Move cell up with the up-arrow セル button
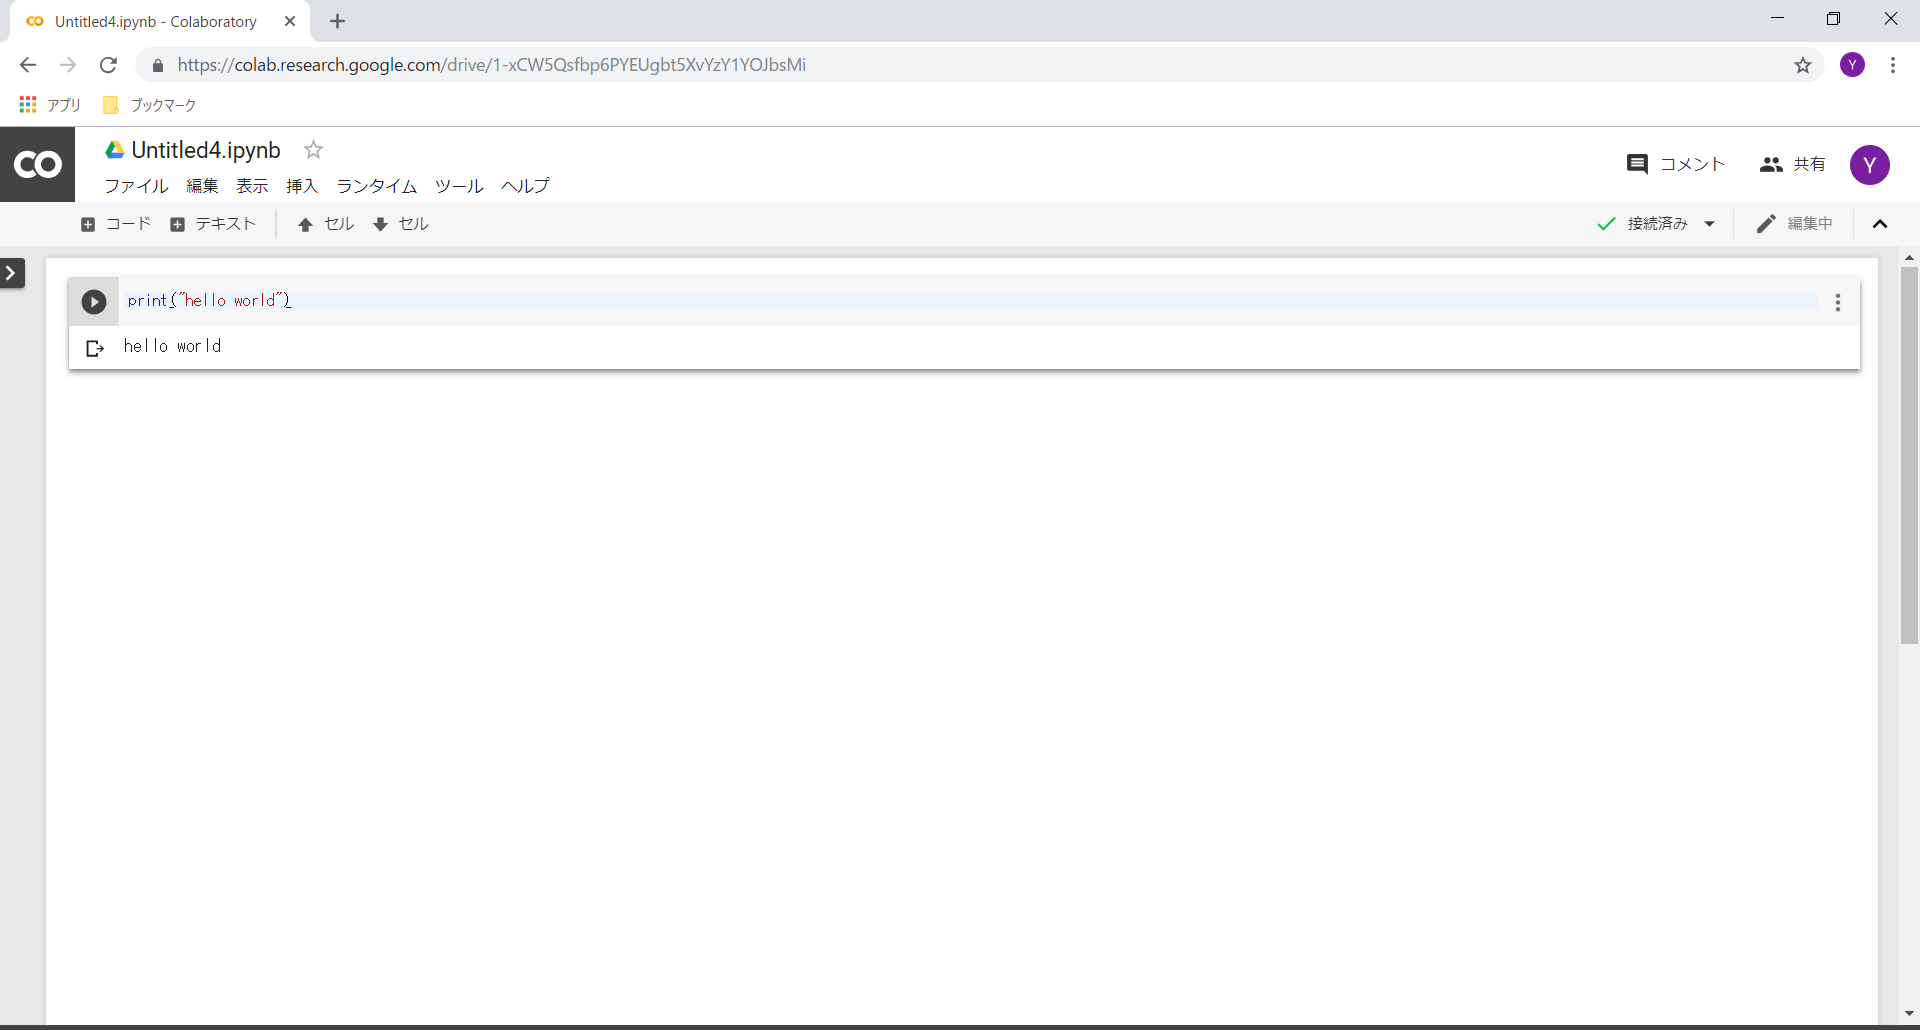The height and width of the screenshot is (1030, 1920). click(326, 224)
